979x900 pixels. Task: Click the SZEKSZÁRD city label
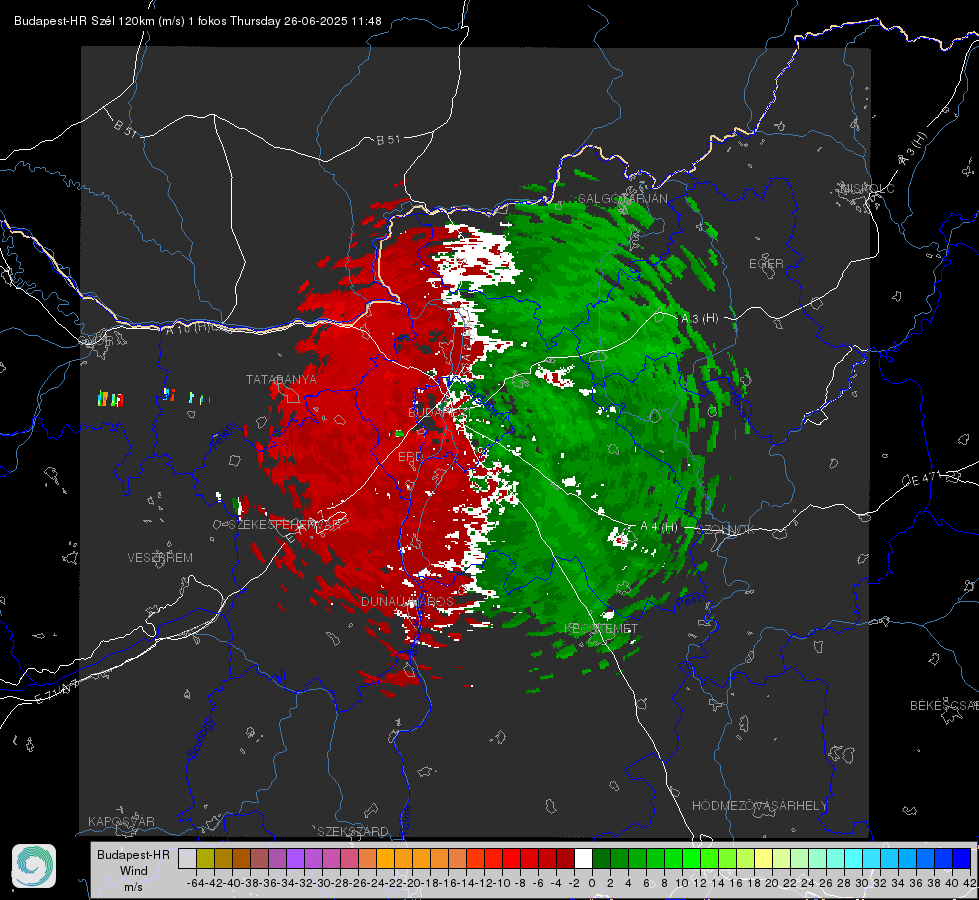[x=353, y=831]
